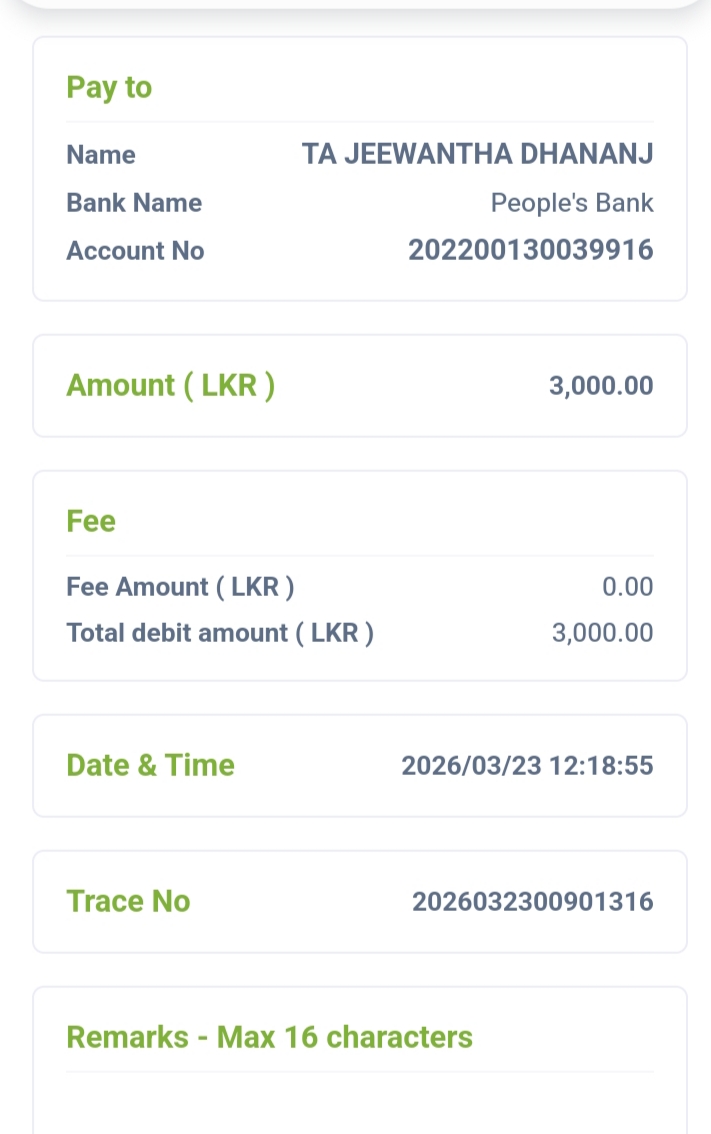This screenshot has height=1134, width=711.
Task: Click the "Bank Name" label
Action: (x=134, y=203)
